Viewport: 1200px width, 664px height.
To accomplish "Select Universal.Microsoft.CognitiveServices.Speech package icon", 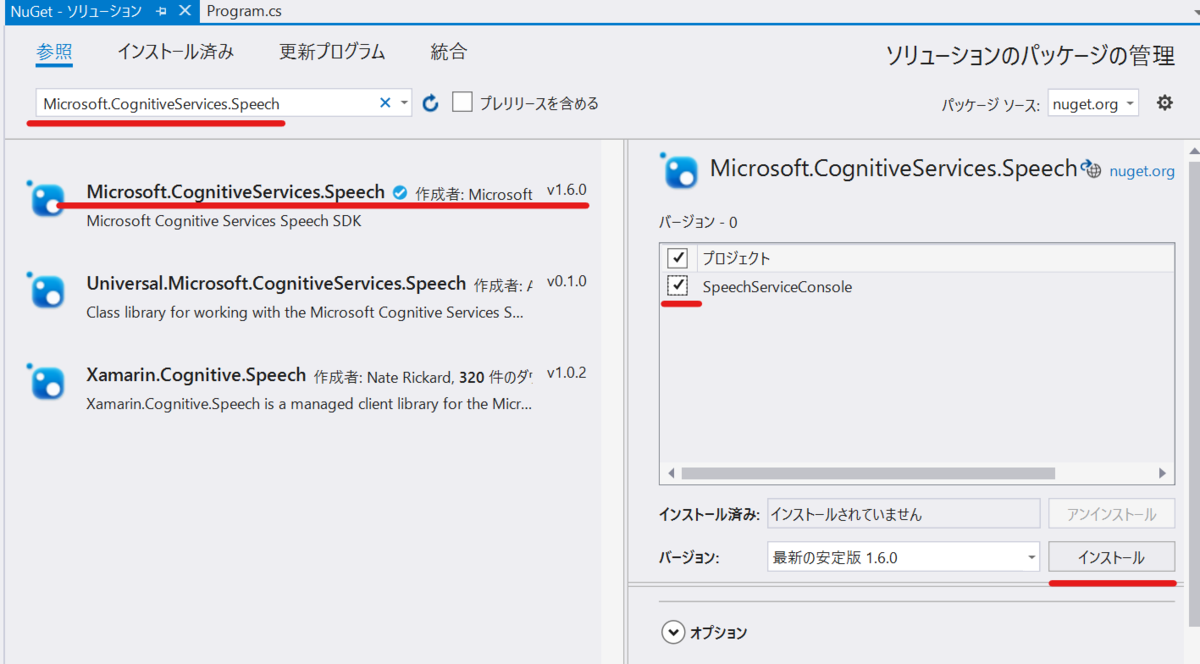I will [46, 289].
